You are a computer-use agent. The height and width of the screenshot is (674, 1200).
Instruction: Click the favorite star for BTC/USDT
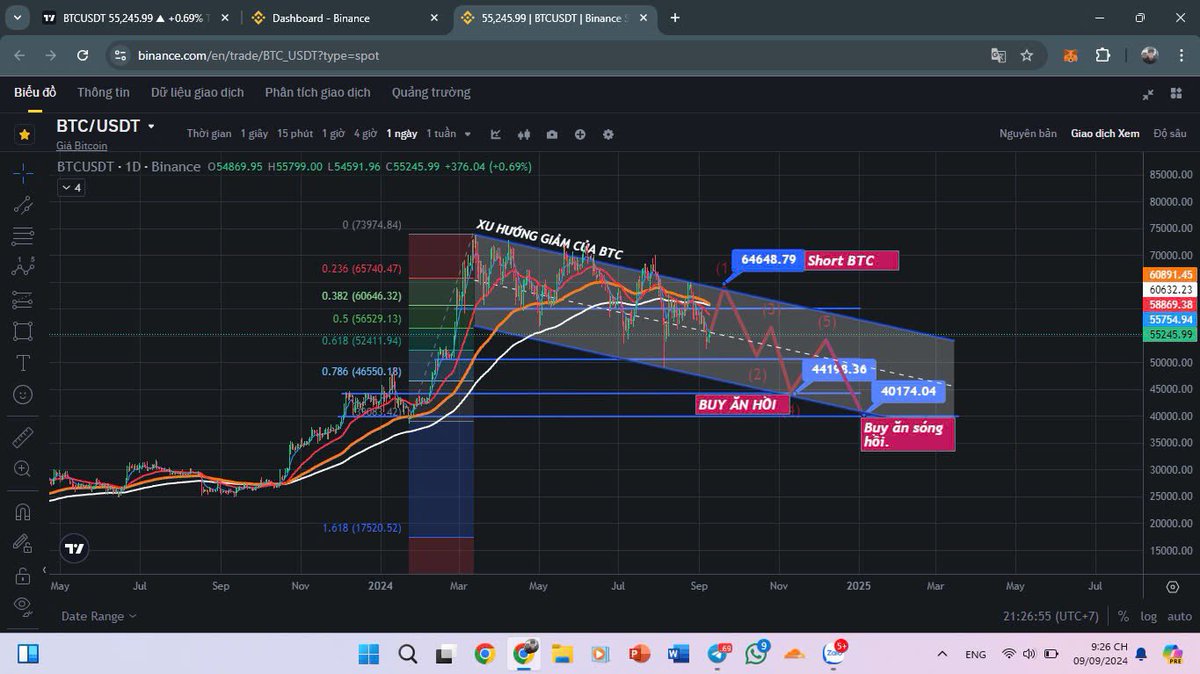(24, 133)
